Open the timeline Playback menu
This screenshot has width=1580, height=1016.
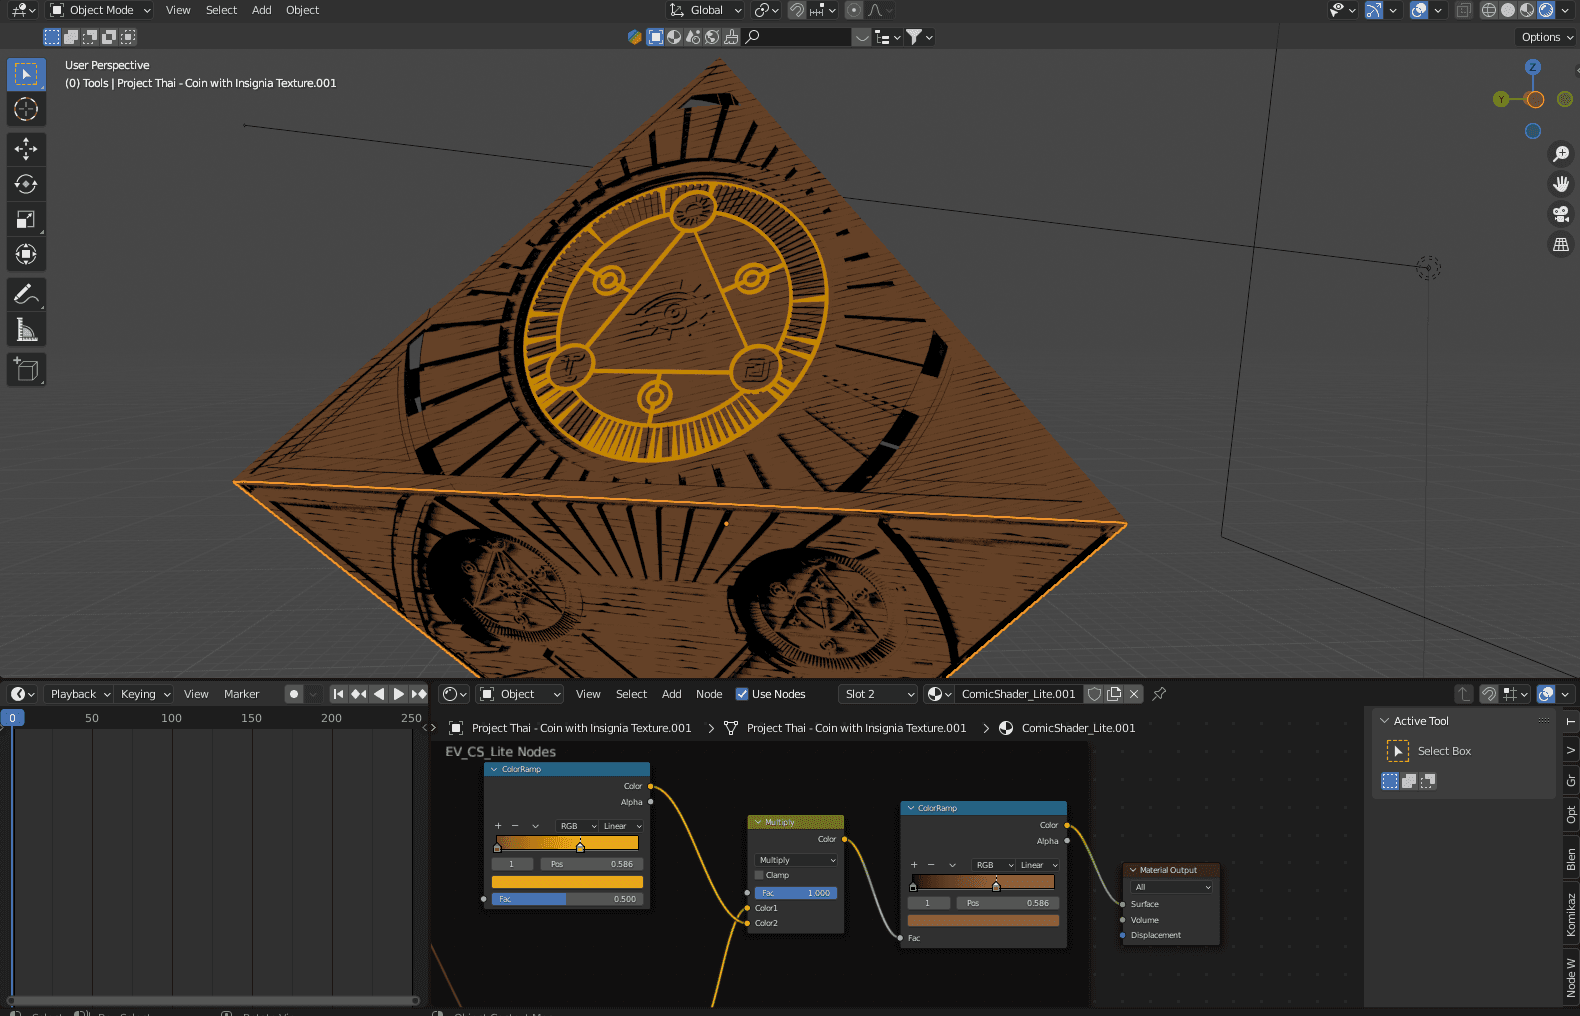tap(80, 694)
